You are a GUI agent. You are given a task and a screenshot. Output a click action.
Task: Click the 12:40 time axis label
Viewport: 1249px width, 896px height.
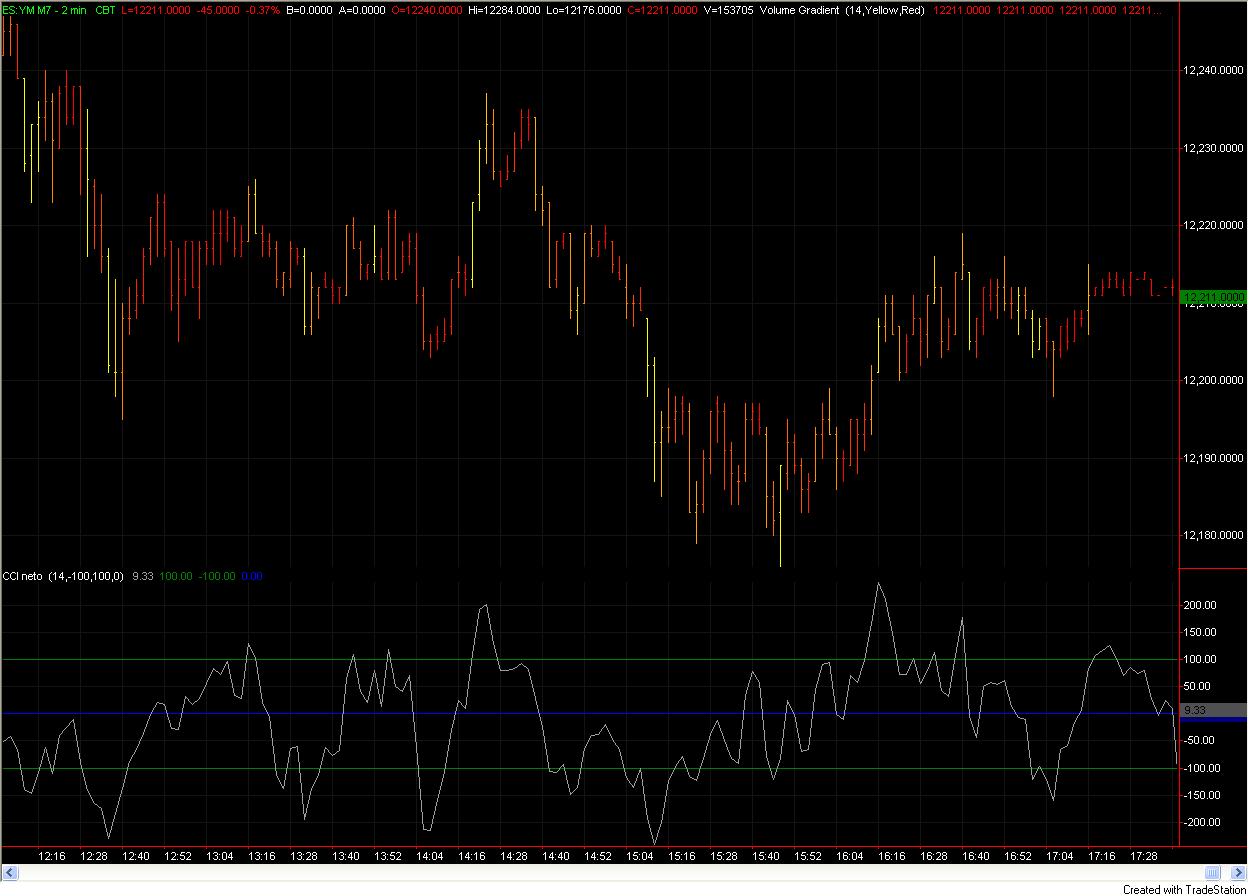tap(136, 856)
